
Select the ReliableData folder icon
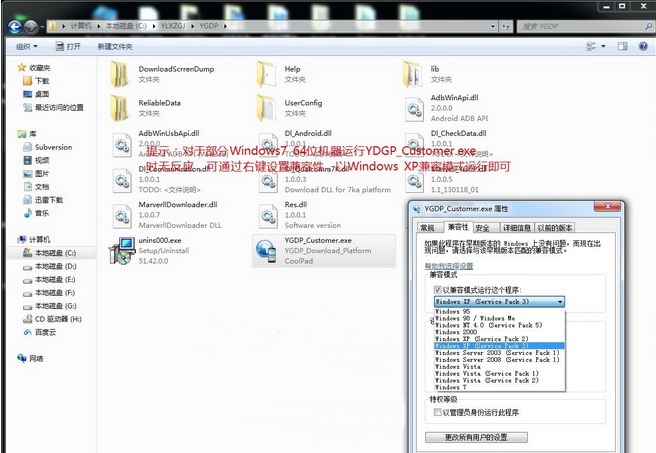point(120,108)
